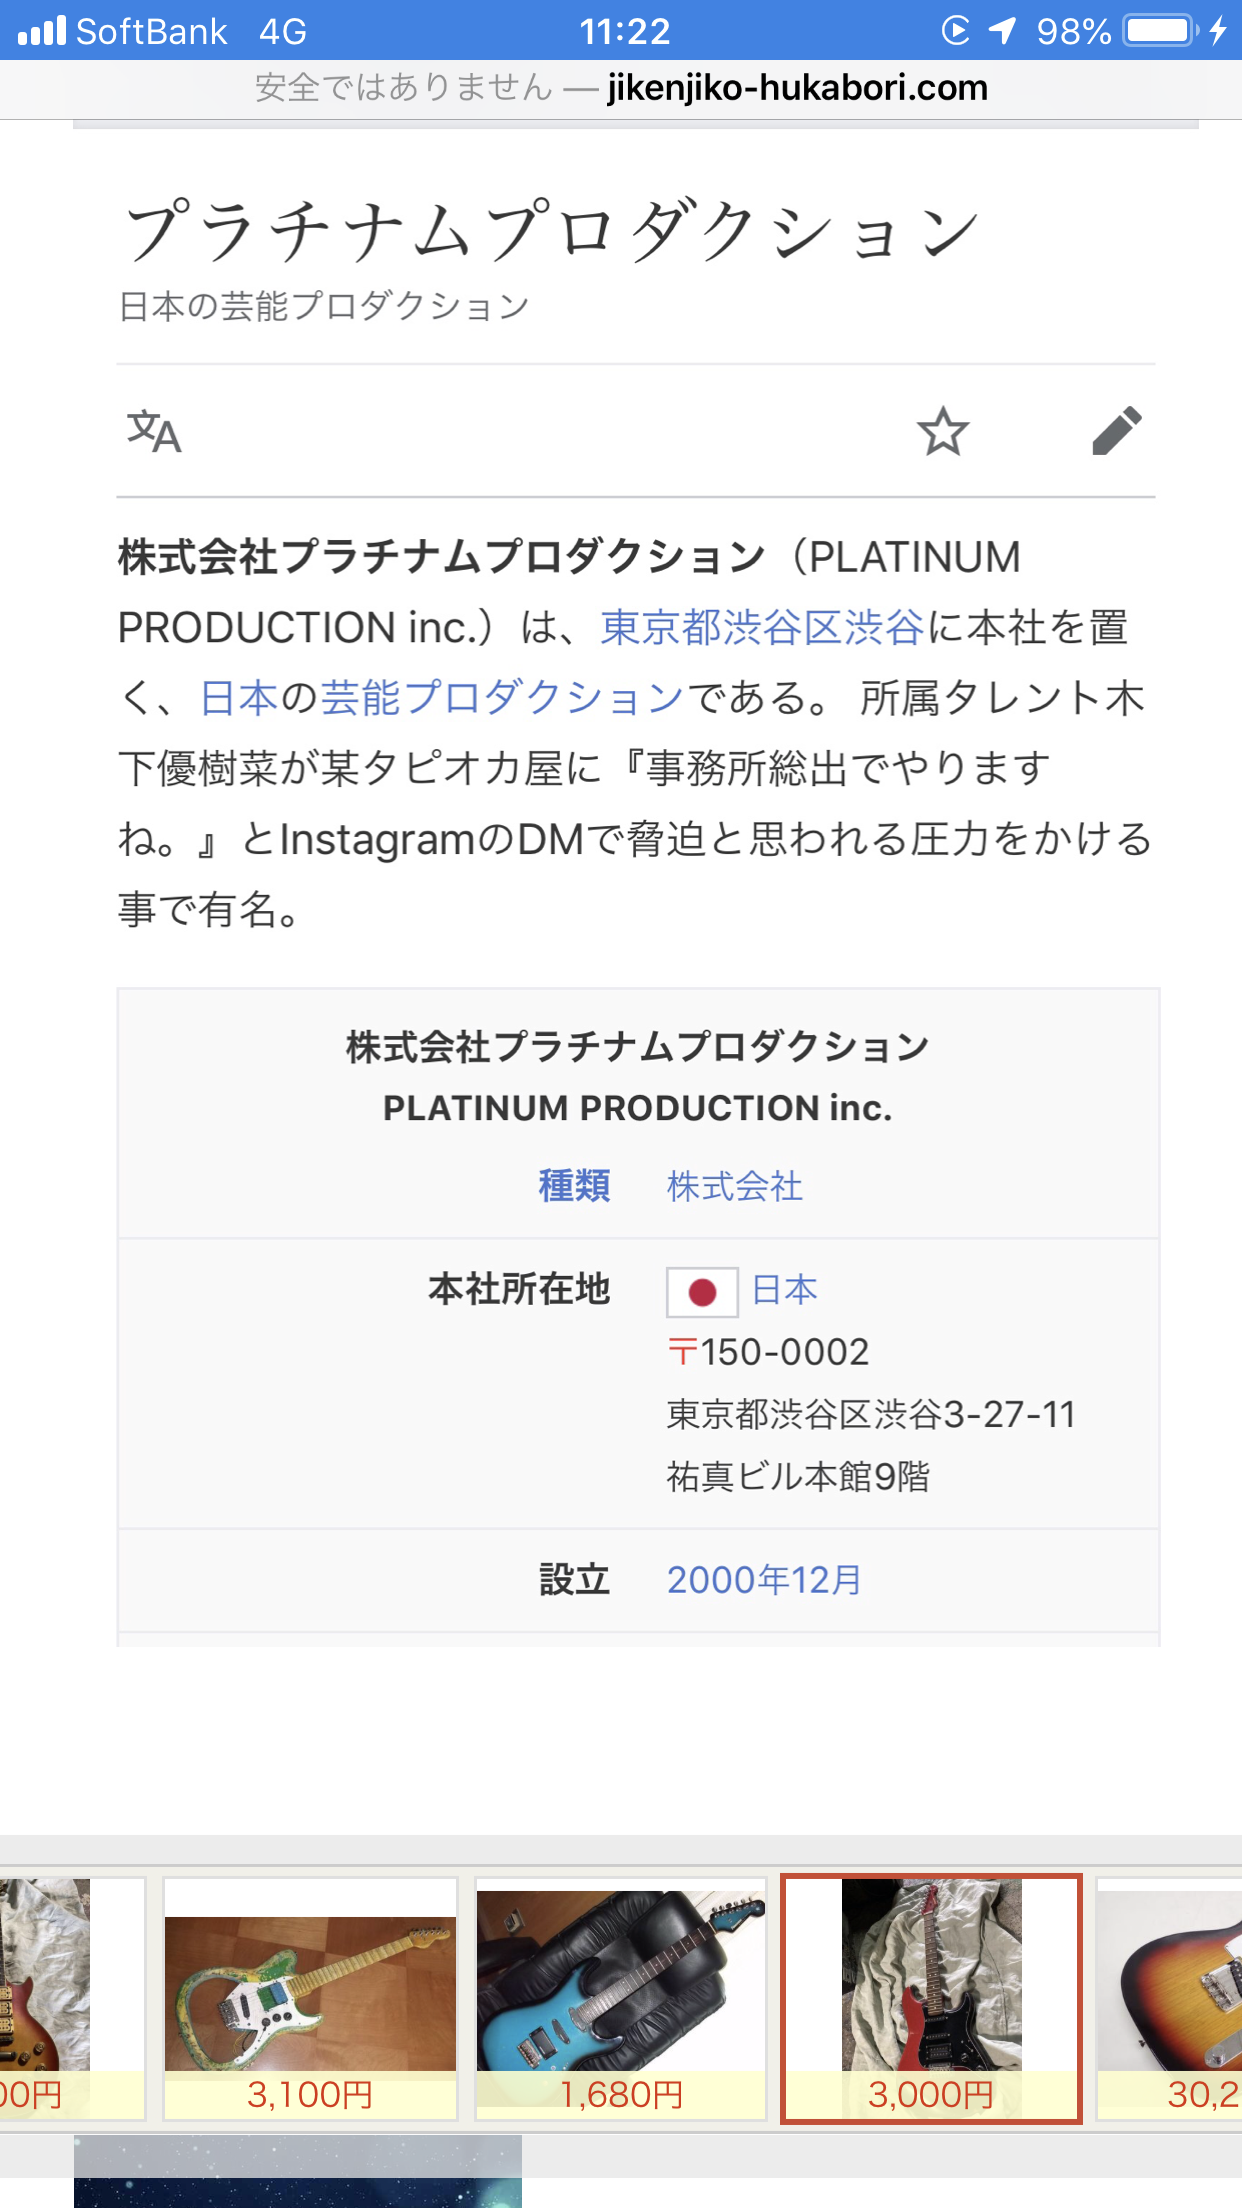Image resolution: width=1242 pixels, height=2208 pixels.
Task: Tap the signal strength bars
Action: pyautogui.click(x=41, y=31)
